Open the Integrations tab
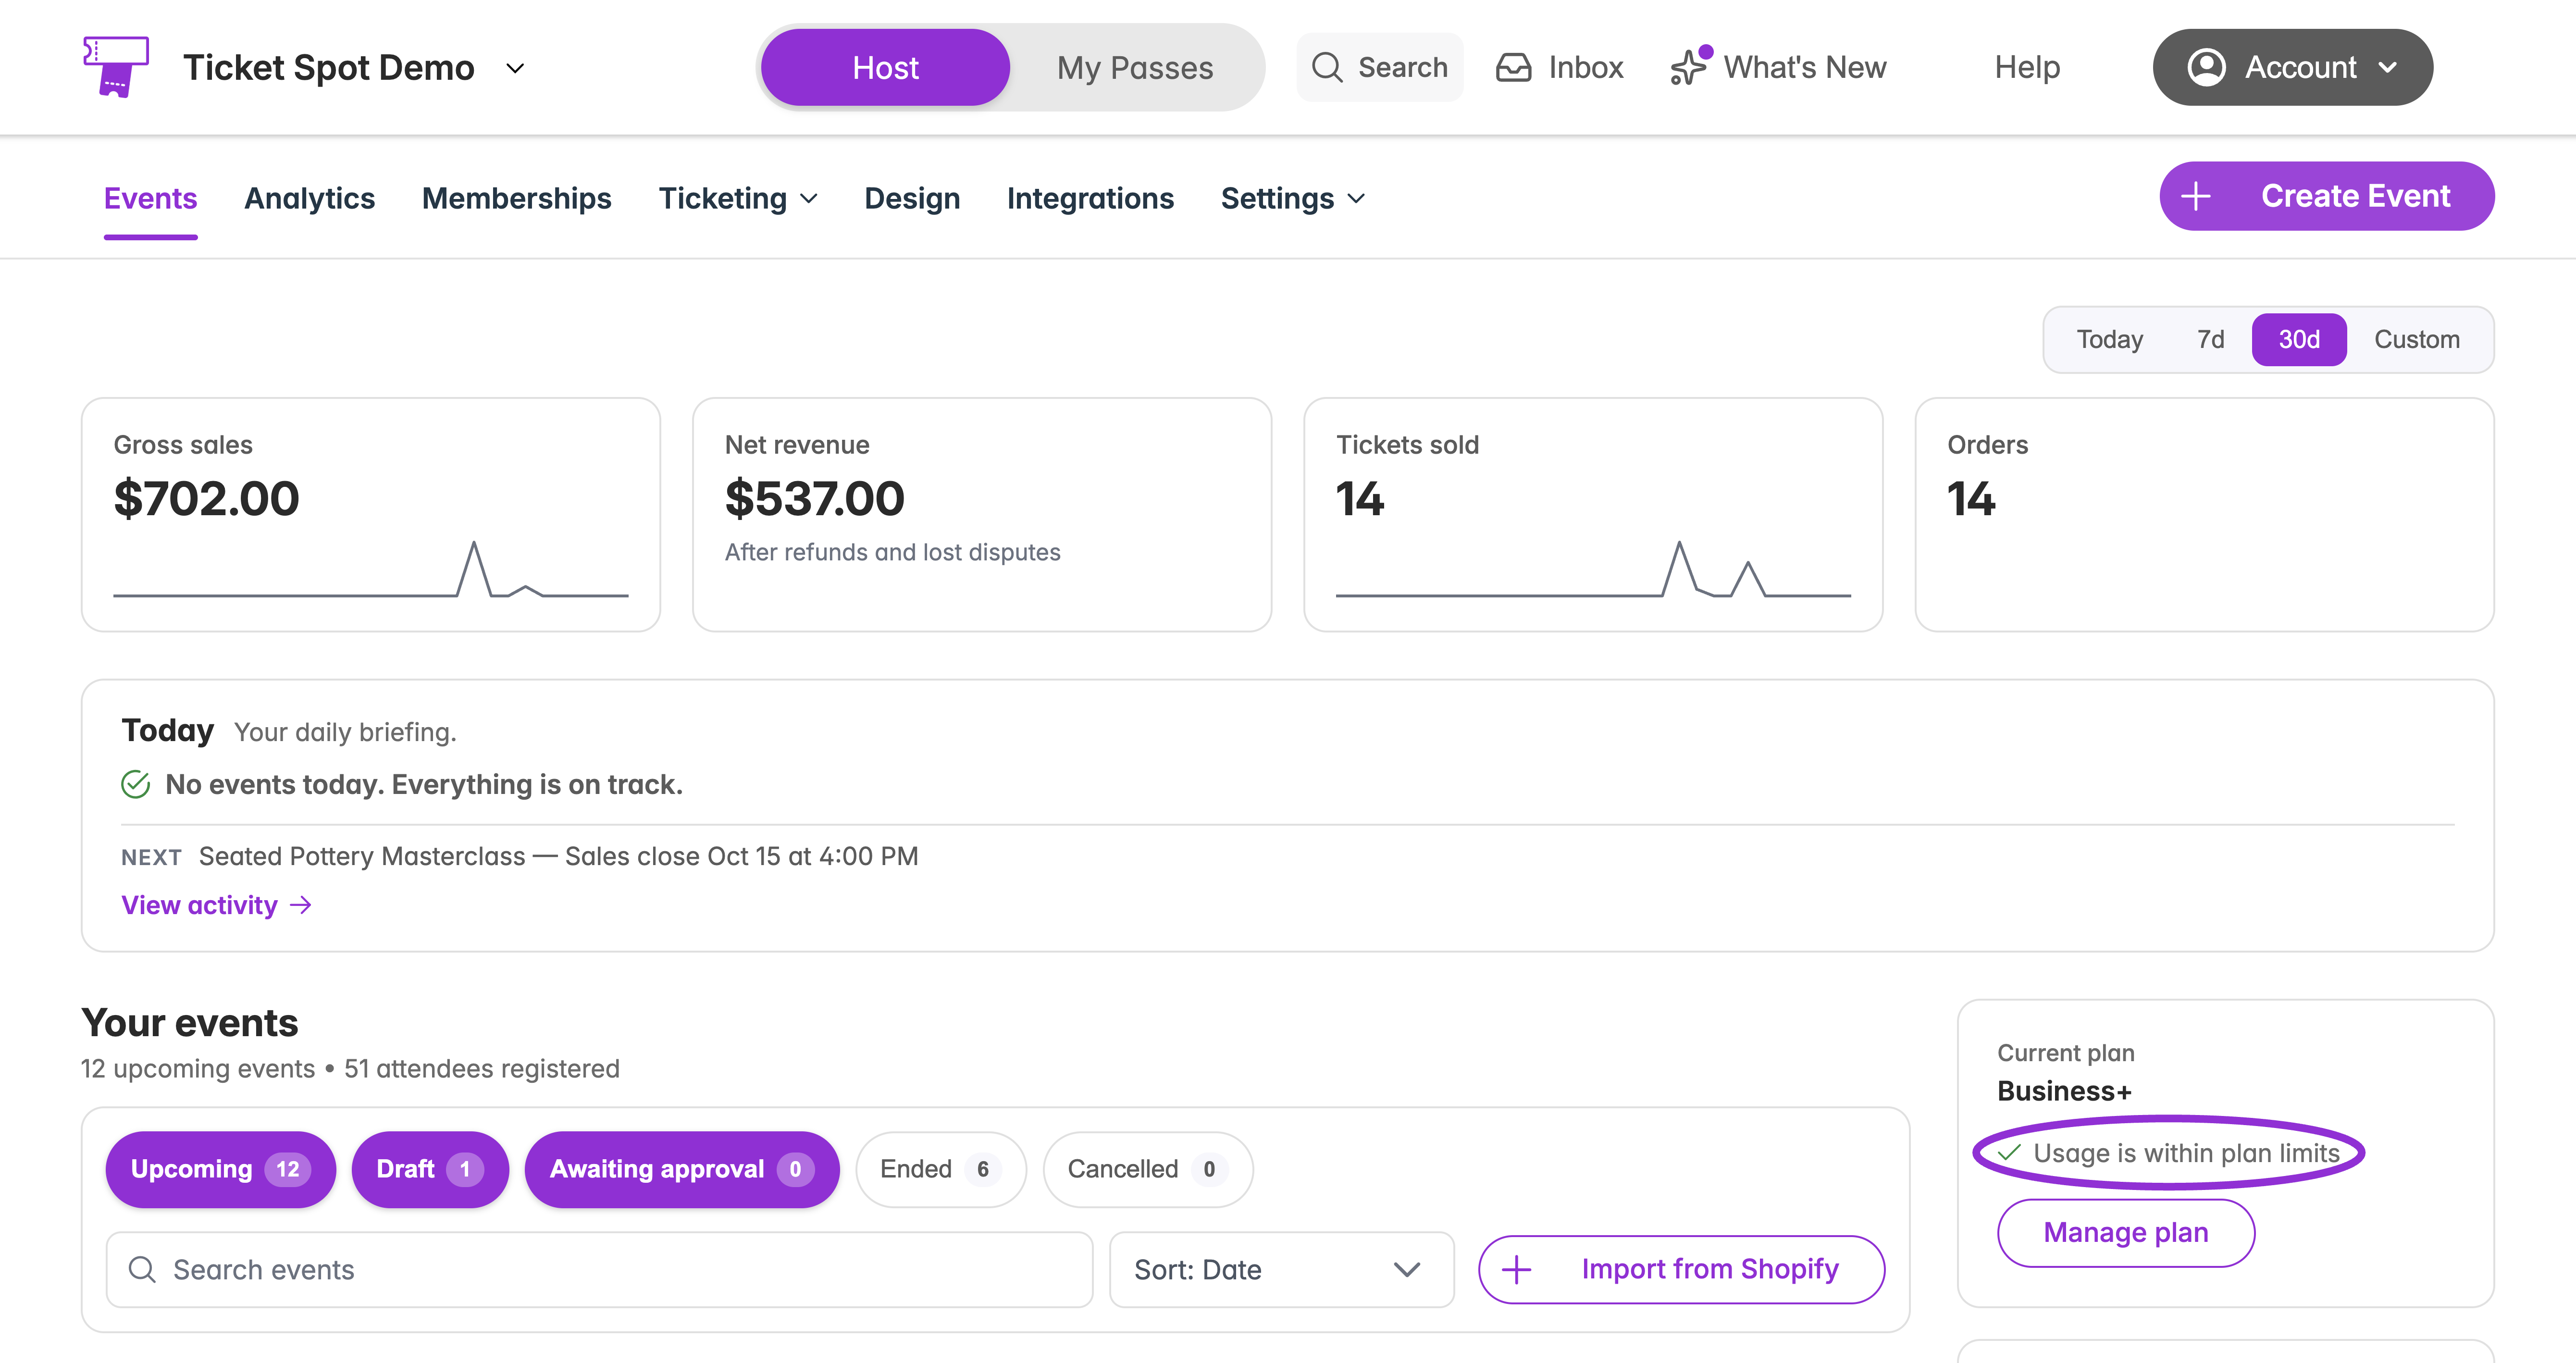Image resolution: width=2576 pixels, height=1363 pixels. (1090, 198)
